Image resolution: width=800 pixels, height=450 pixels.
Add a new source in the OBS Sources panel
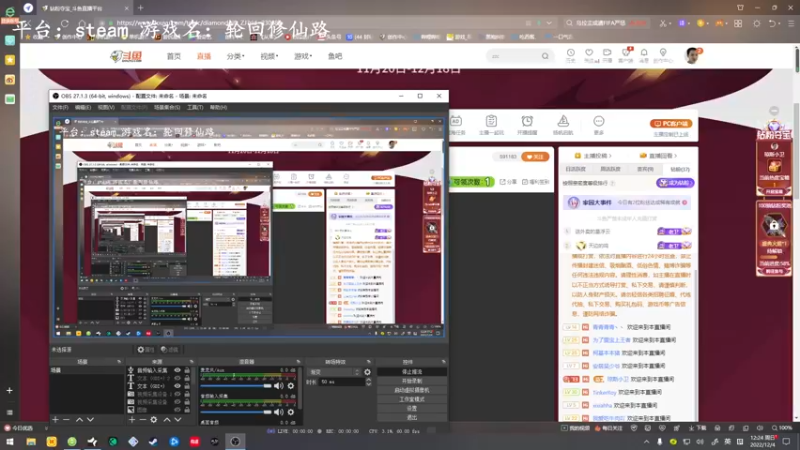[132, 419]
